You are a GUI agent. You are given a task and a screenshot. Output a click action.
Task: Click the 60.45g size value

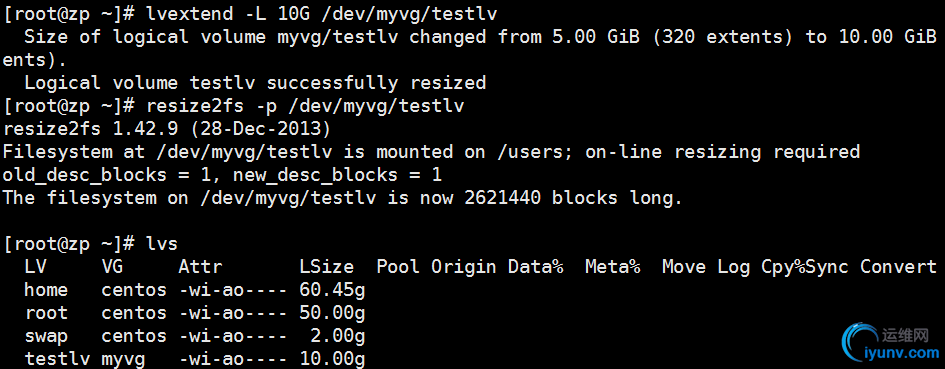pyautogui.click(x=332, y=290)
